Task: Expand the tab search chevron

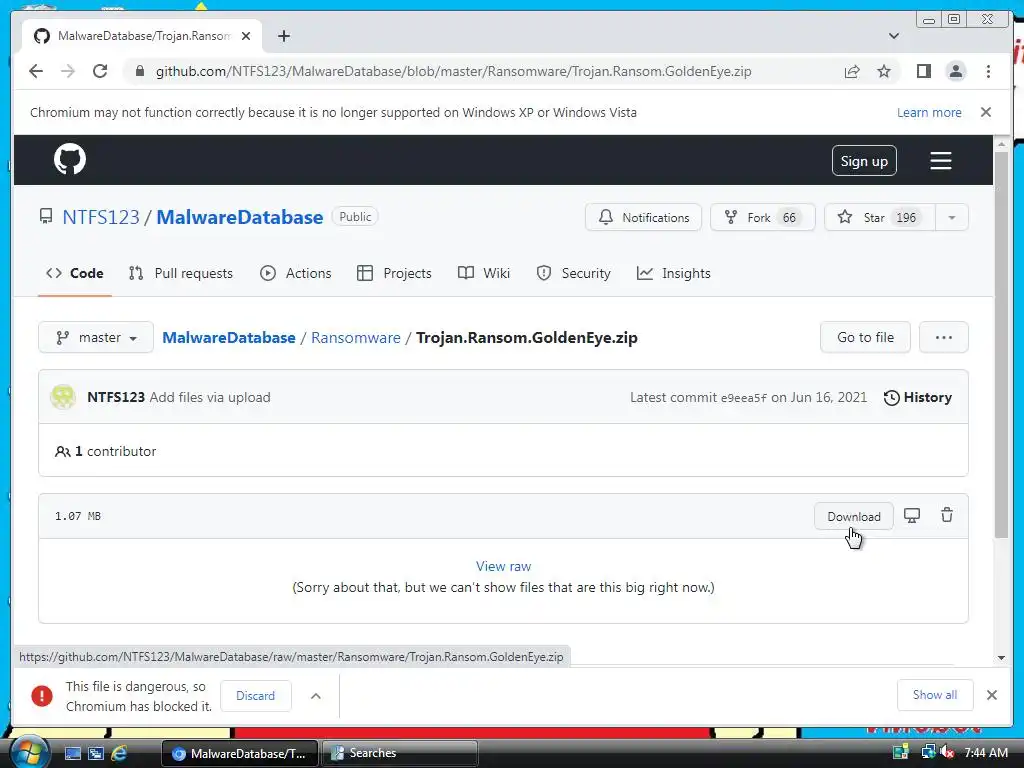Action: point(894,36)
